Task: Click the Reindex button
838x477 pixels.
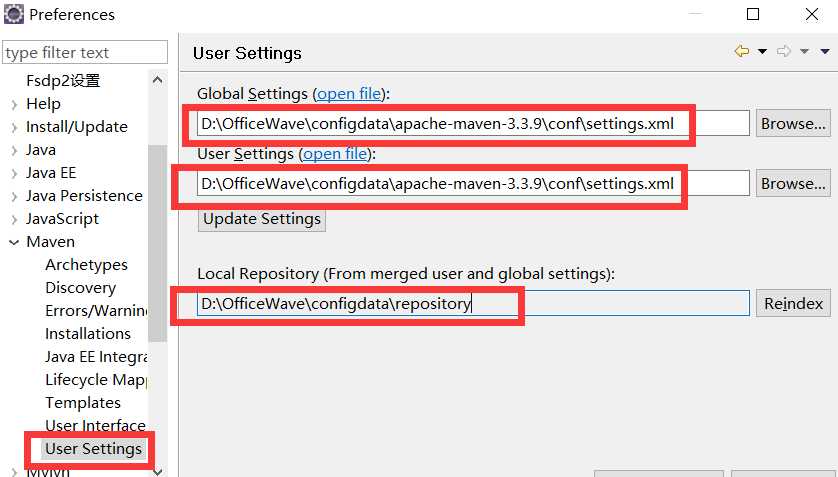Action: 793,304
